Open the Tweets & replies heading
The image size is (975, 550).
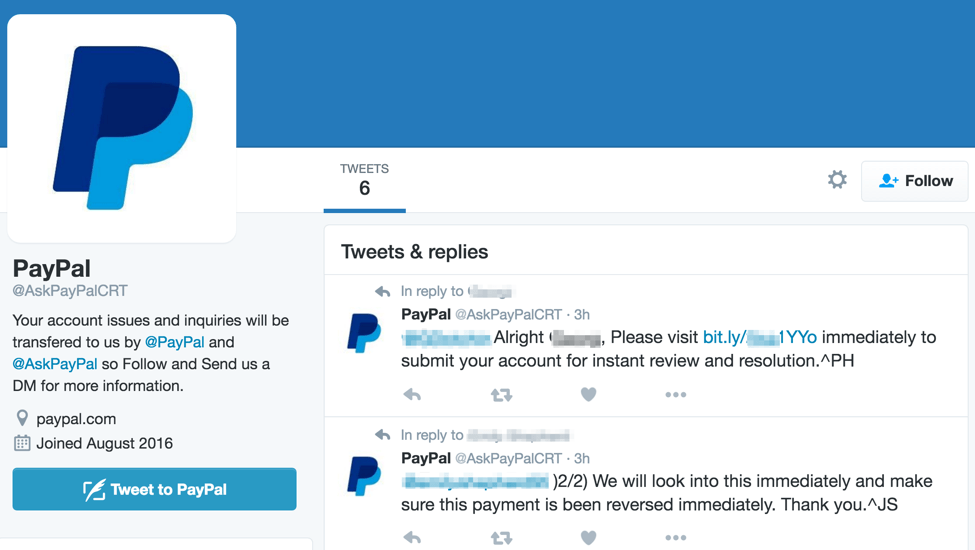coord(414,252)
